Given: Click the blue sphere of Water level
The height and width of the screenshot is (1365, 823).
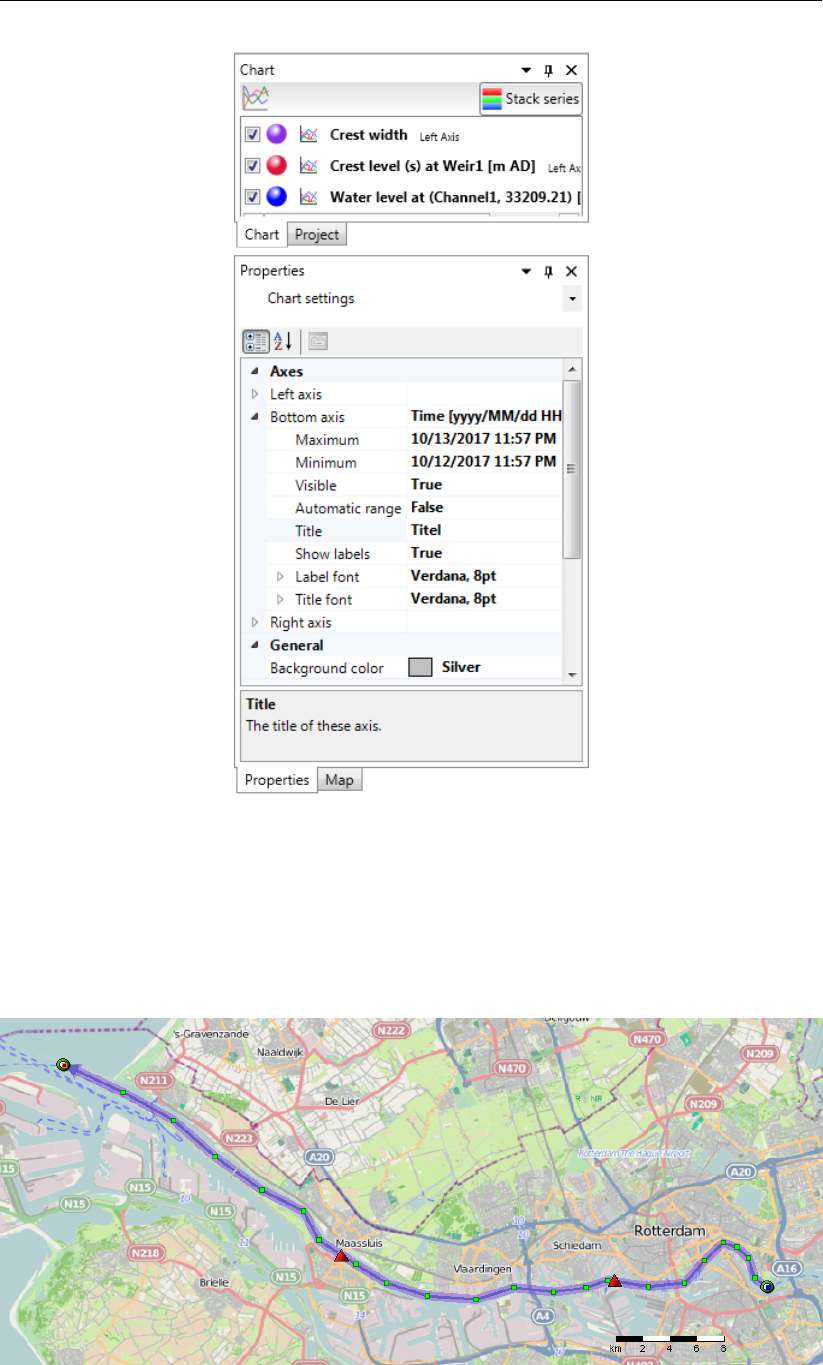Looking at the screenshot, I should tap(277, 197).
